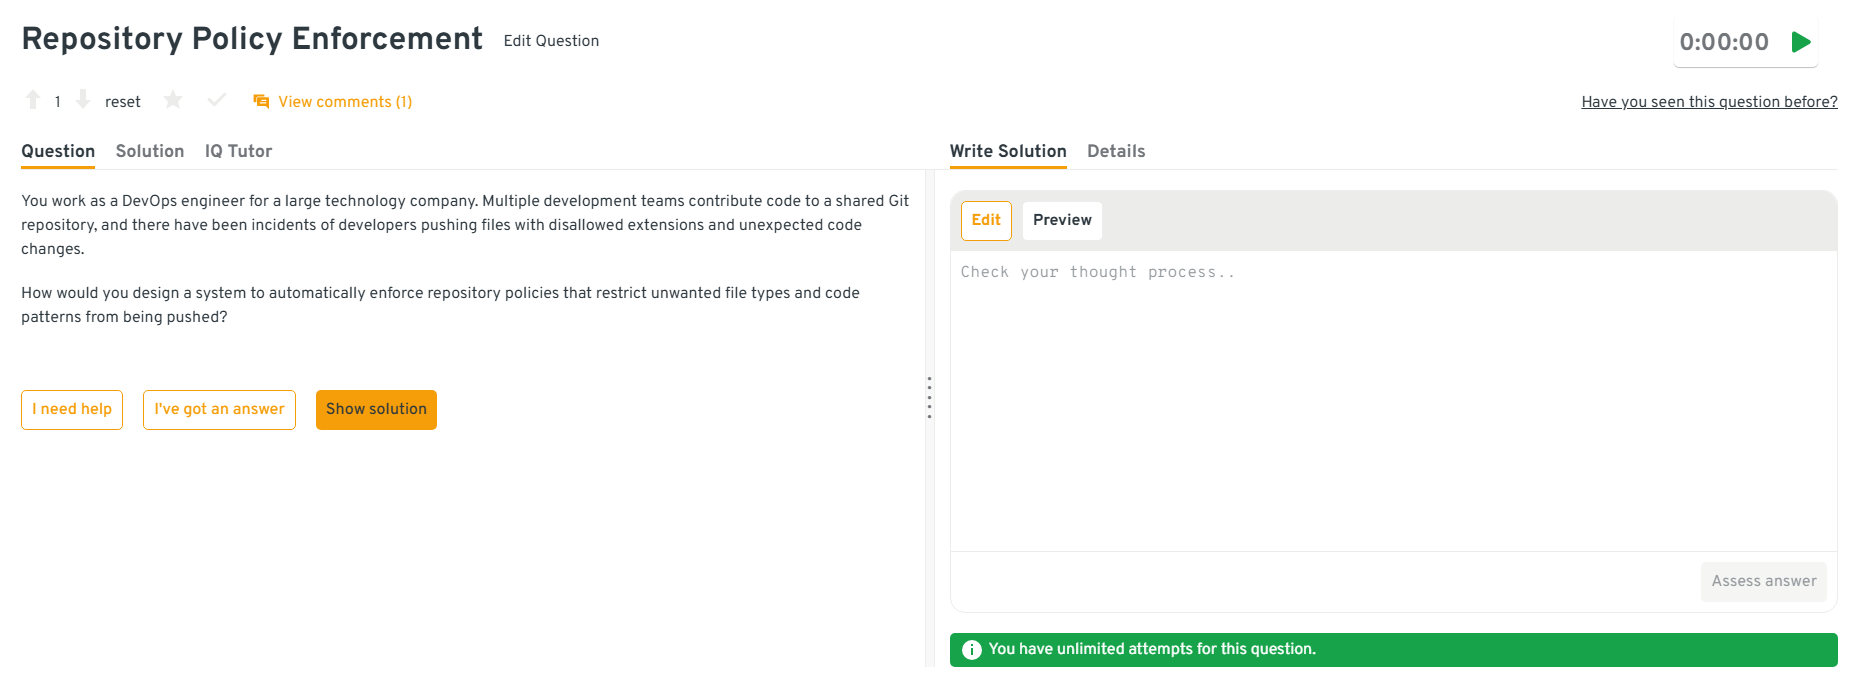The image size is (1861, 691).
Task: Upvote this question with the up arrow
Action: pos(33,100)
